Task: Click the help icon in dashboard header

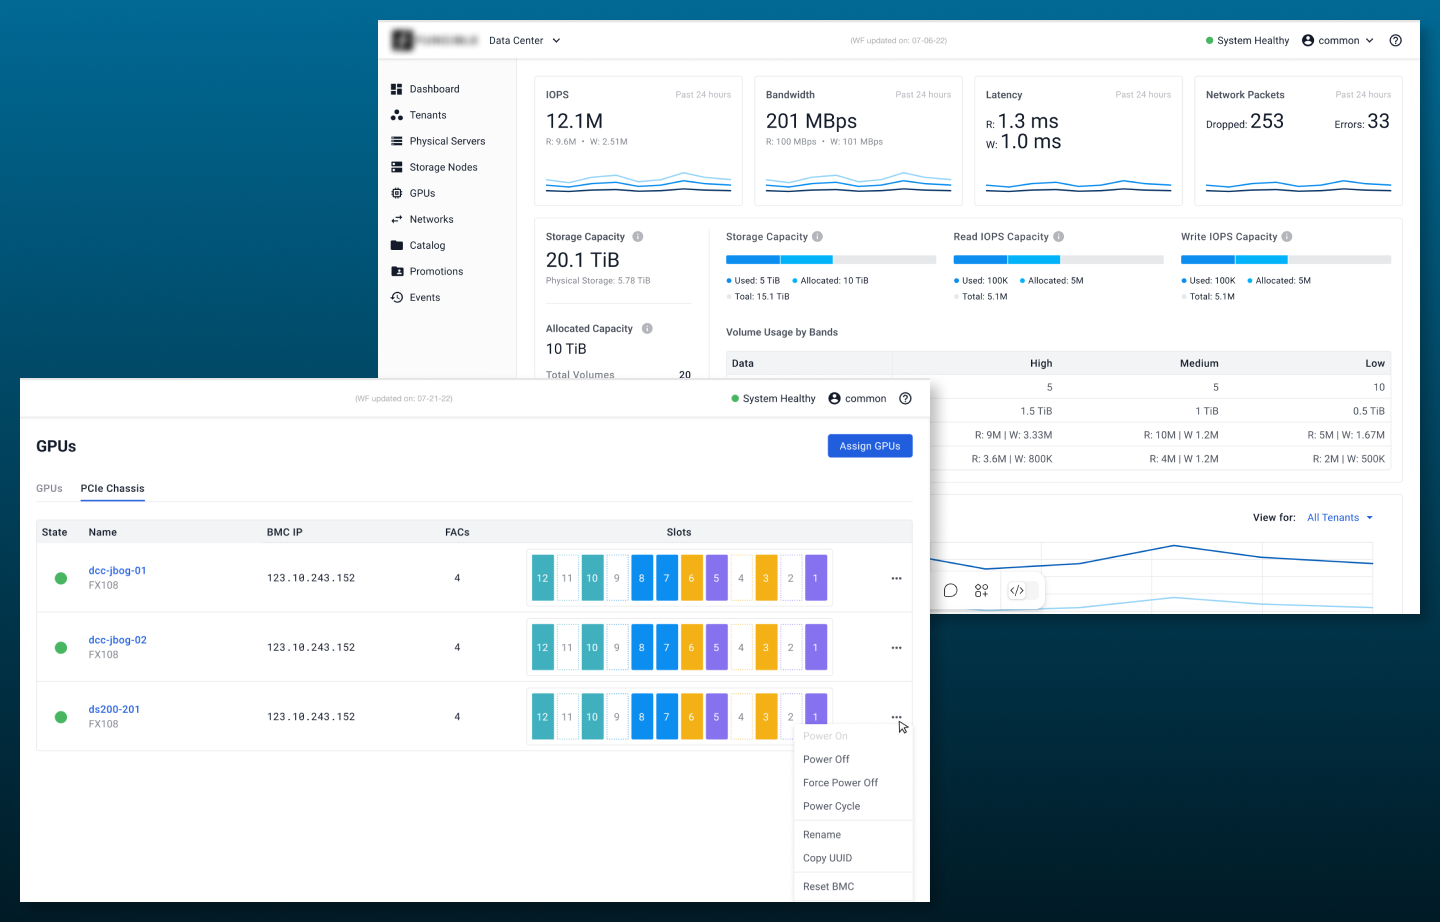Action: tap(1395, 41)
